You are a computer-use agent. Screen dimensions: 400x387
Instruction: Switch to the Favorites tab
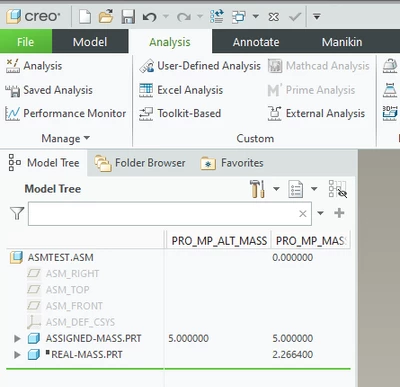[x=232, y=163]
